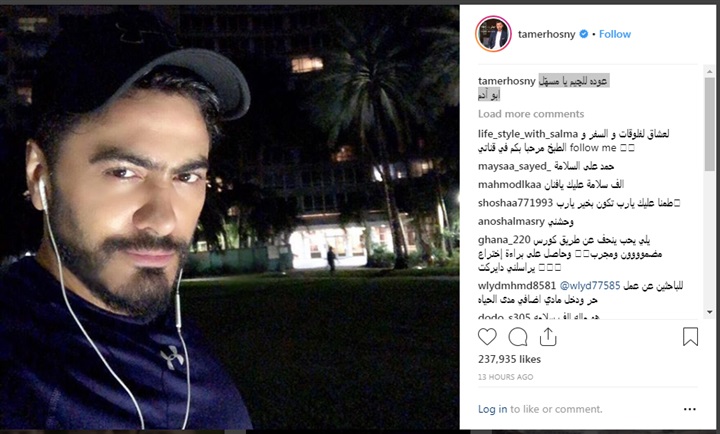Share the post with the upload arrow icon
The height and width of the screenshot is (434, 720).
[548, 337]
